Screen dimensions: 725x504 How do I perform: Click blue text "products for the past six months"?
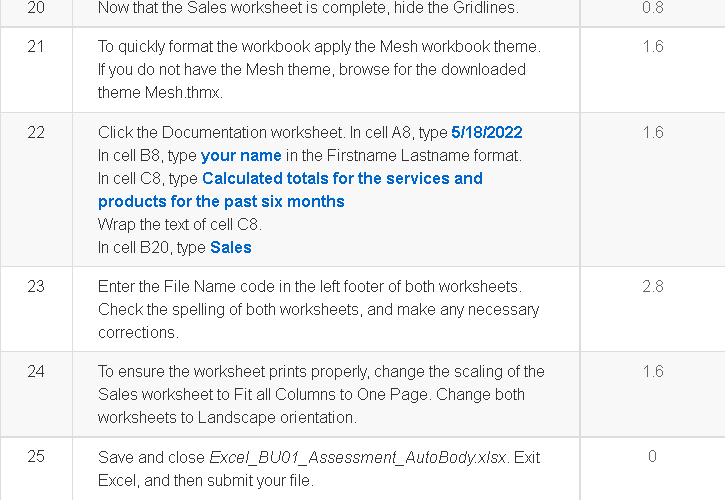click(221, 202)
